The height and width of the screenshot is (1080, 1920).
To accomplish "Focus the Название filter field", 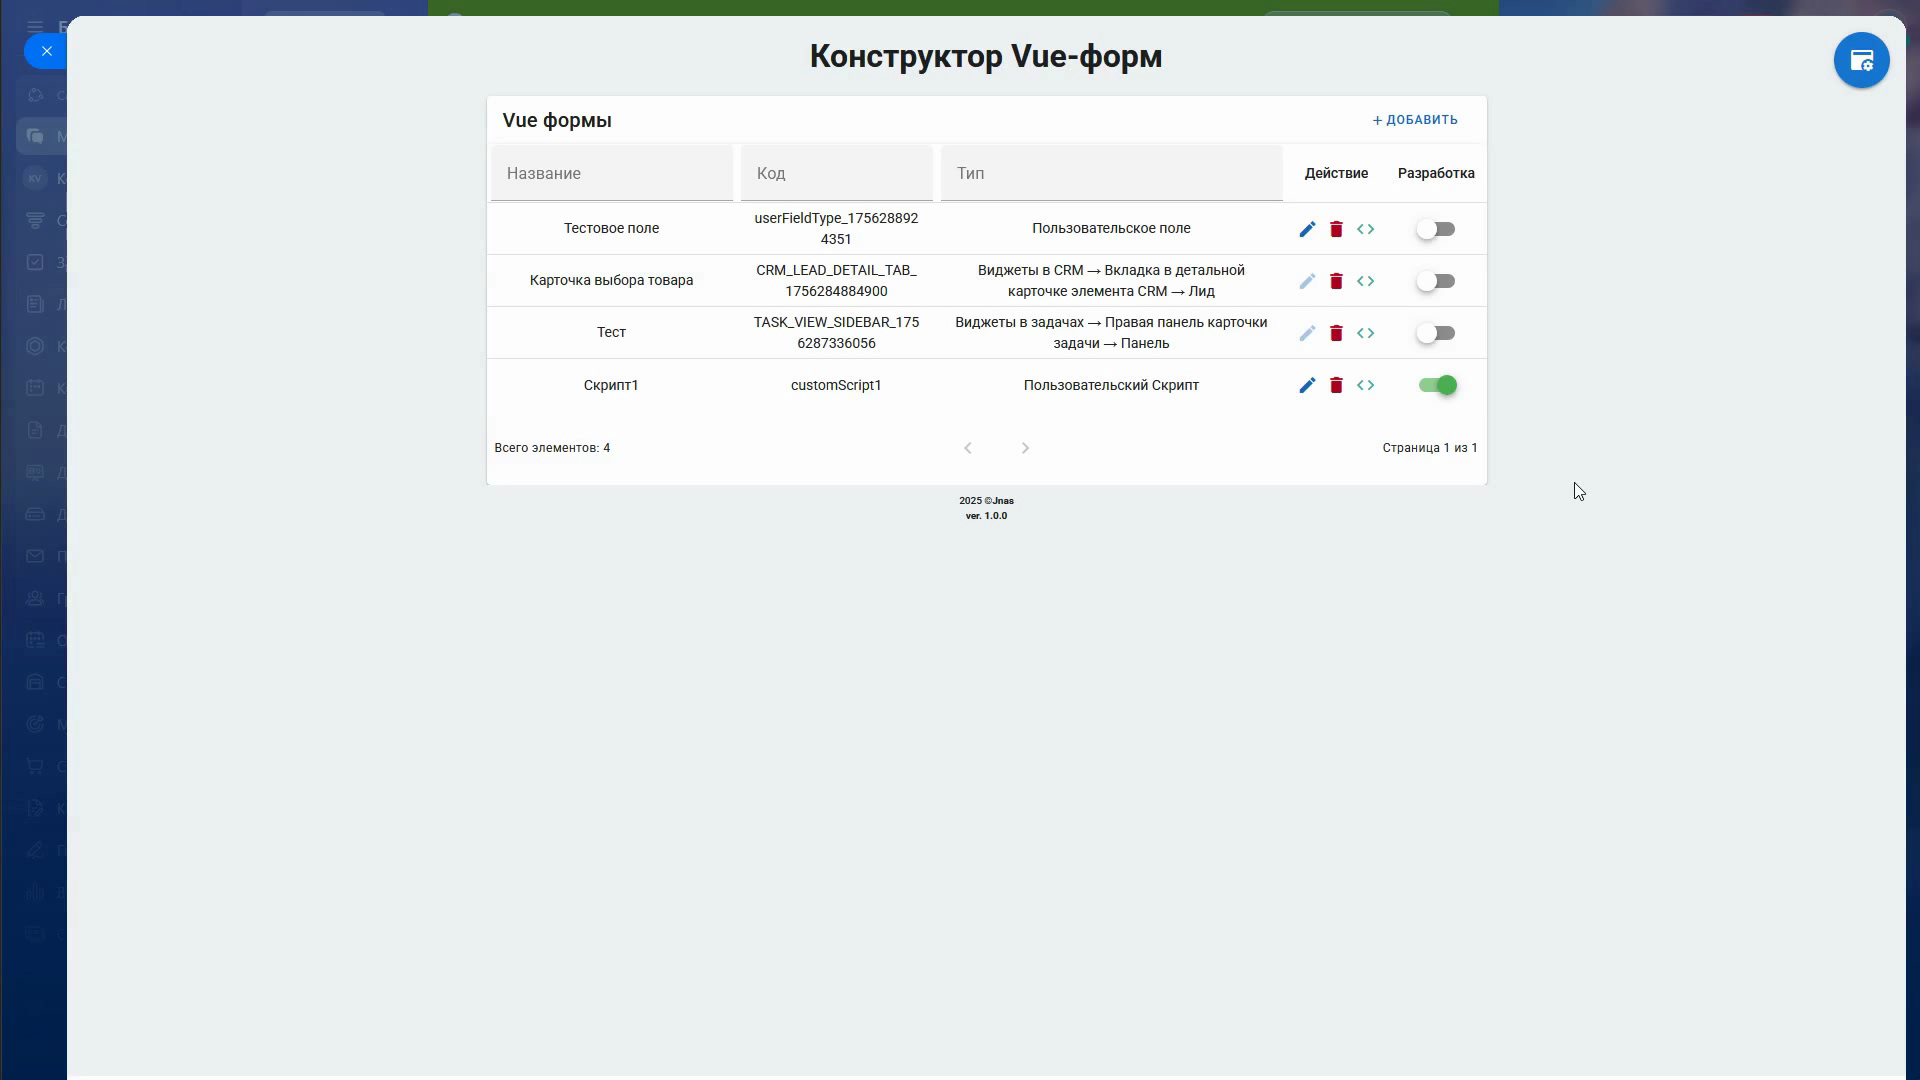I will 611,173.
